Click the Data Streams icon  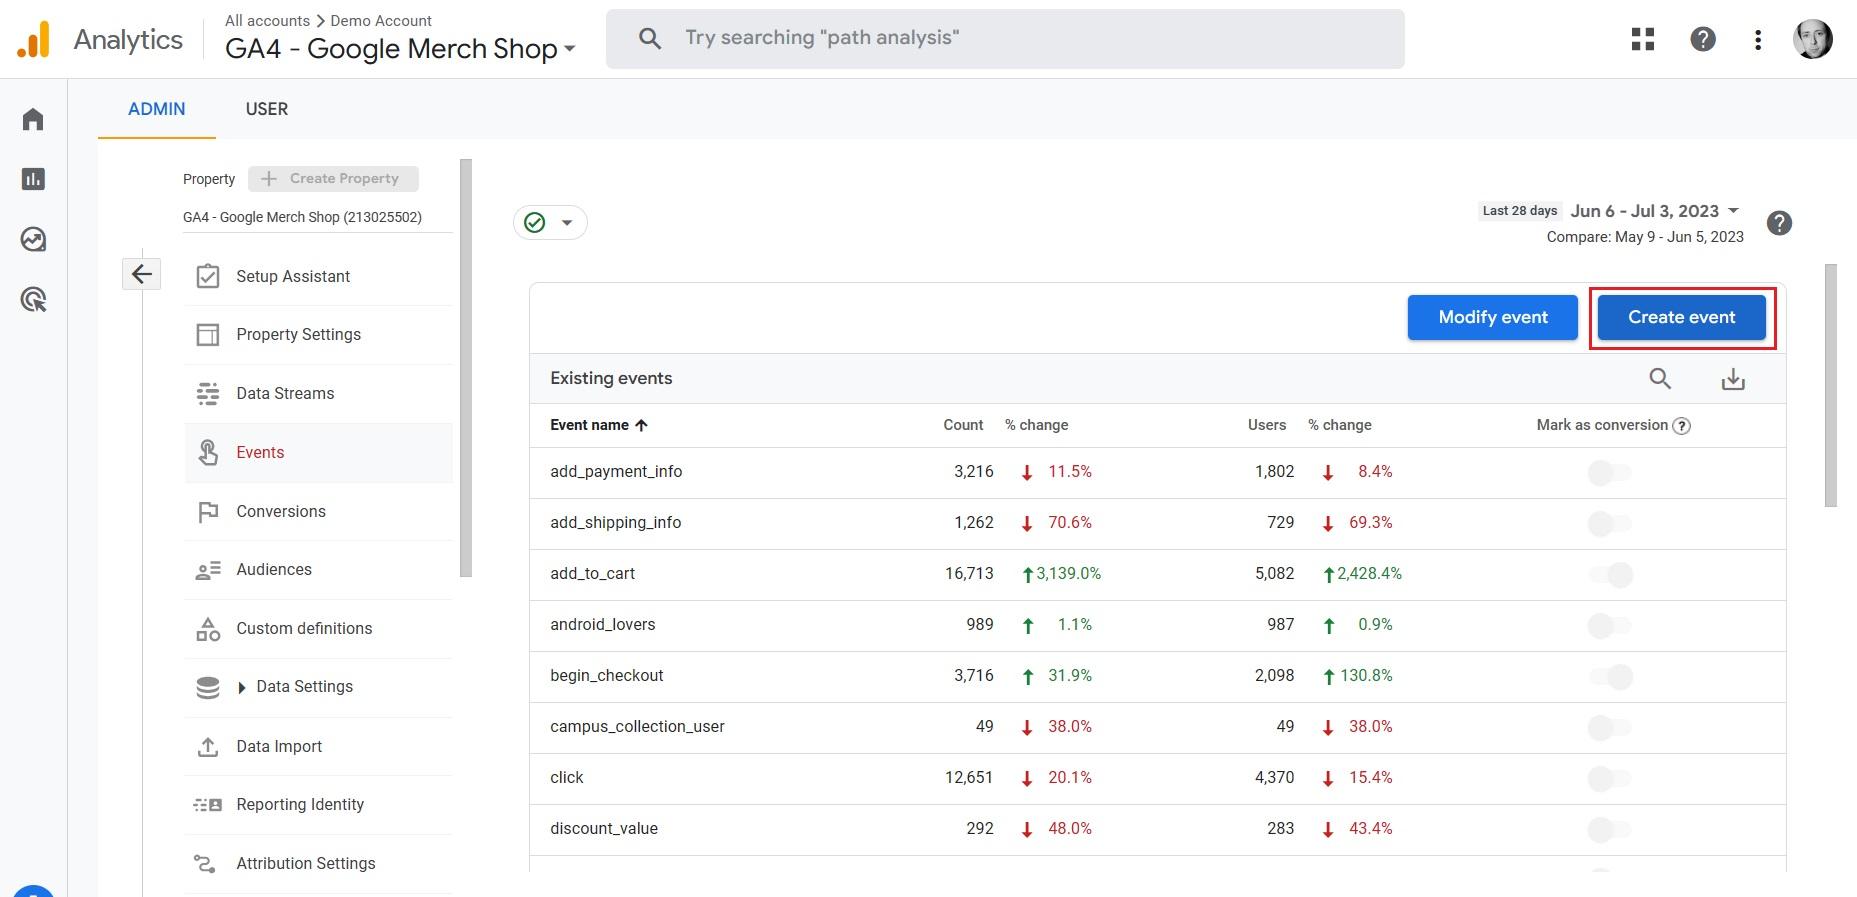pyautogui.click(x=208, y=394)
